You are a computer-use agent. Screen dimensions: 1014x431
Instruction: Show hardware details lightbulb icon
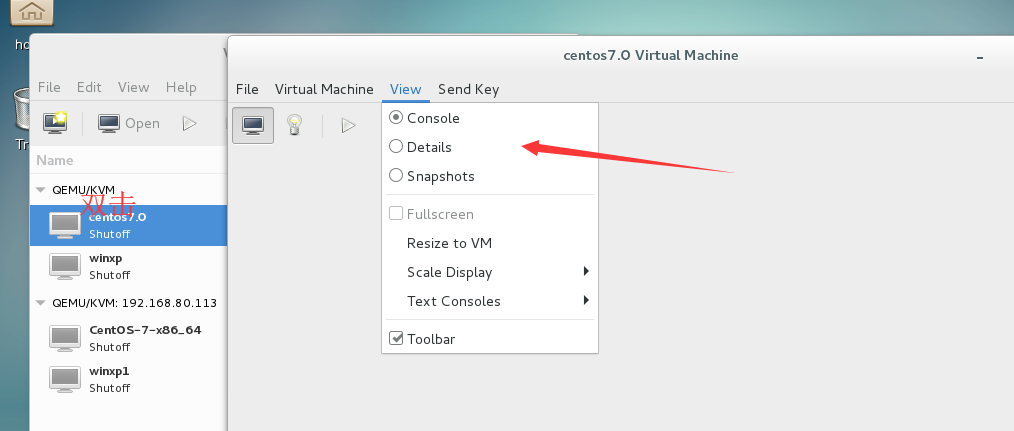click(295, 124)
